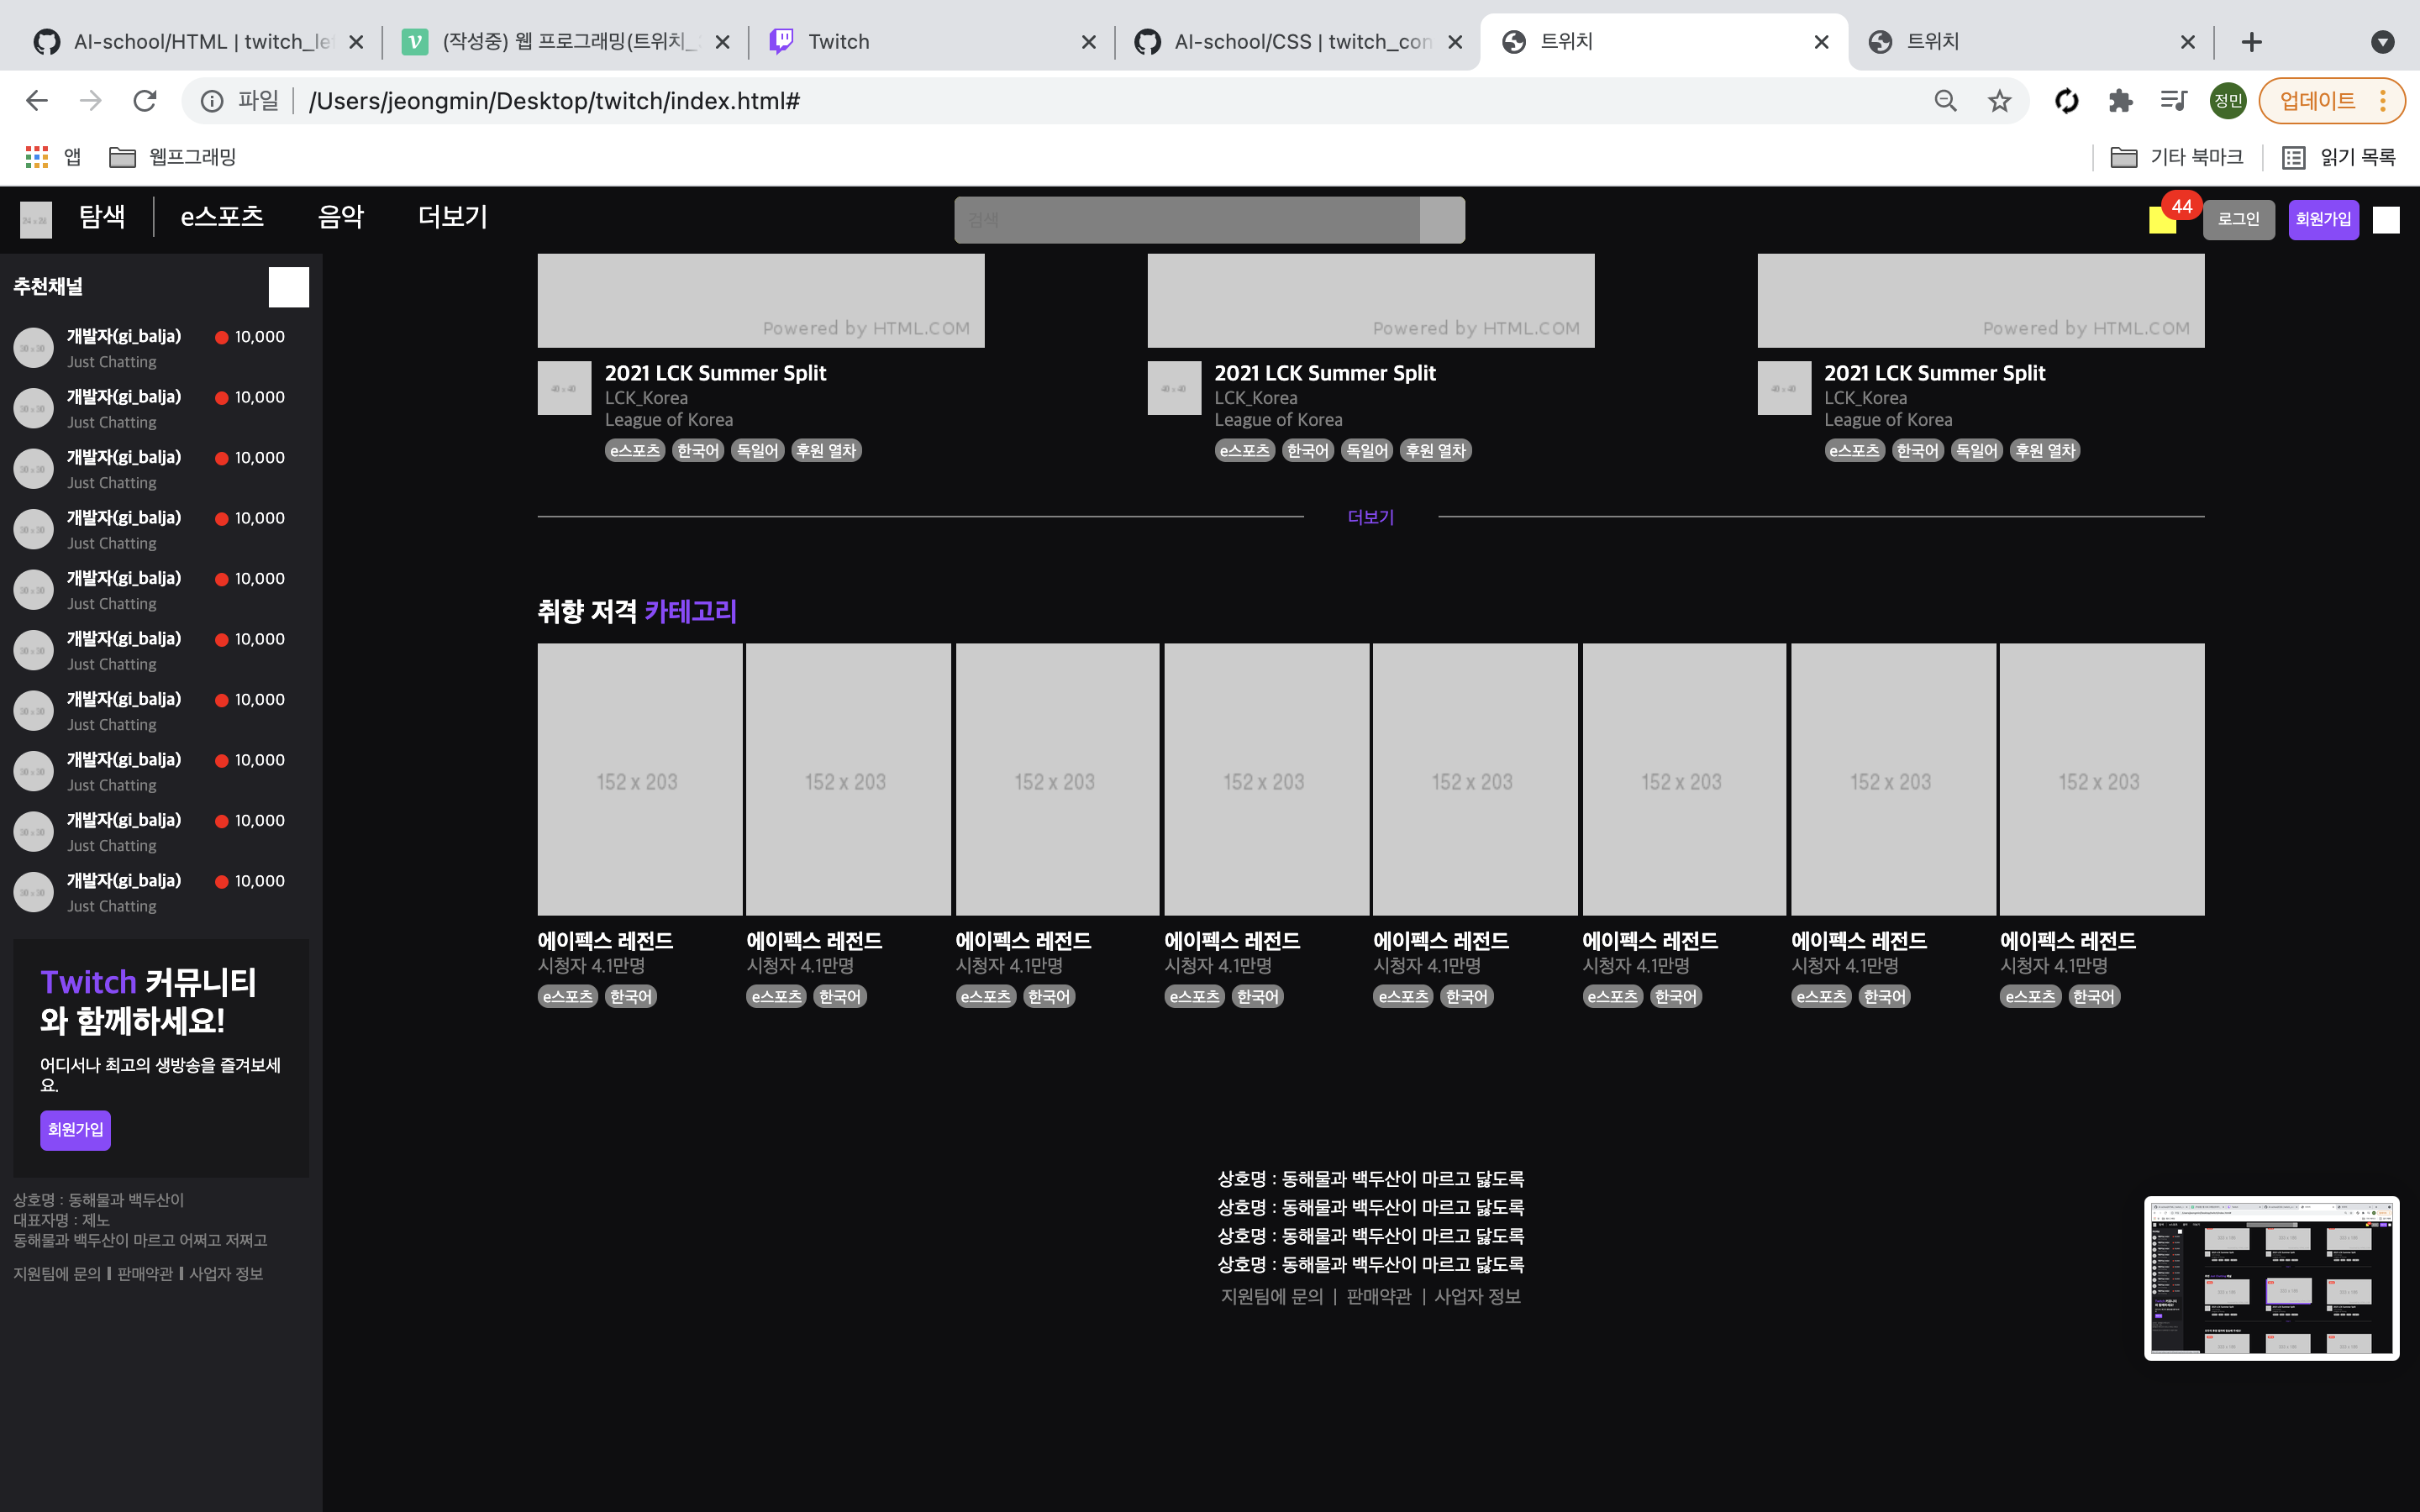Screen dimensions: 2420x1512
Task: Open the 기타 북마크 folder
Action: click(2177, 157)
